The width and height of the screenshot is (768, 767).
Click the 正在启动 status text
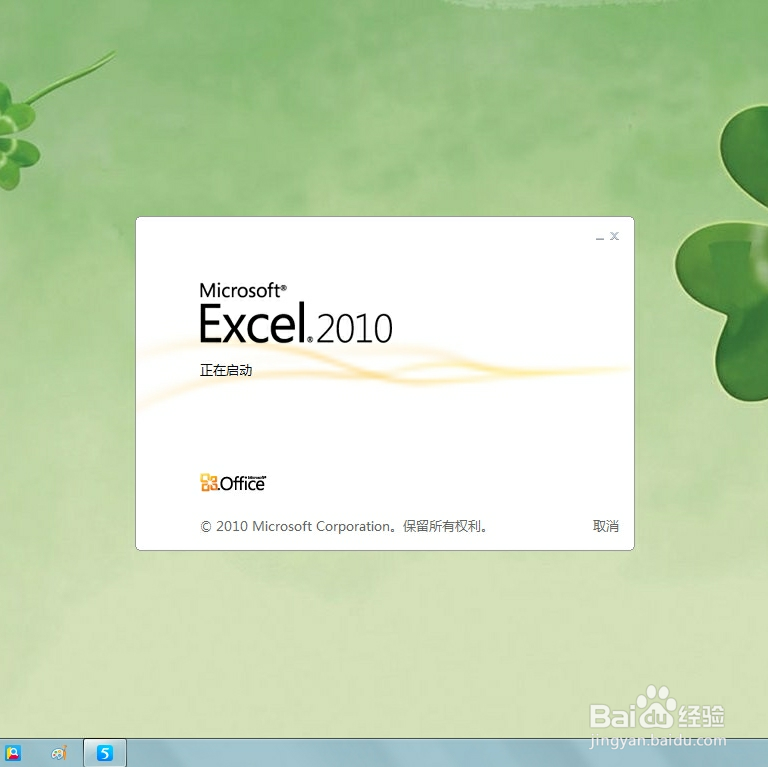pos(226,370)
